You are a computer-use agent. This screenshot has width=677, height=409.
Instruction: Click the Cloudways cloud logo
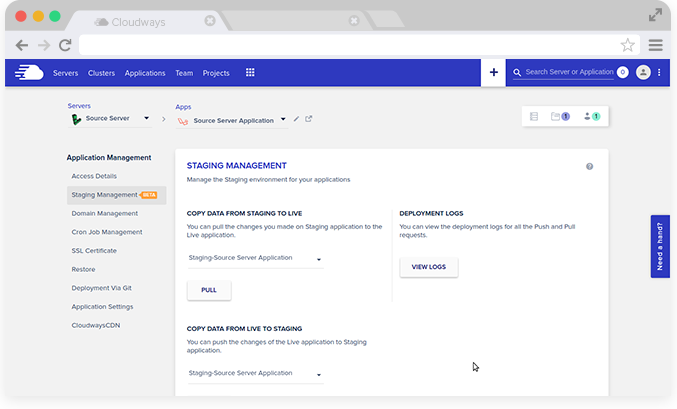click(30, 72)
